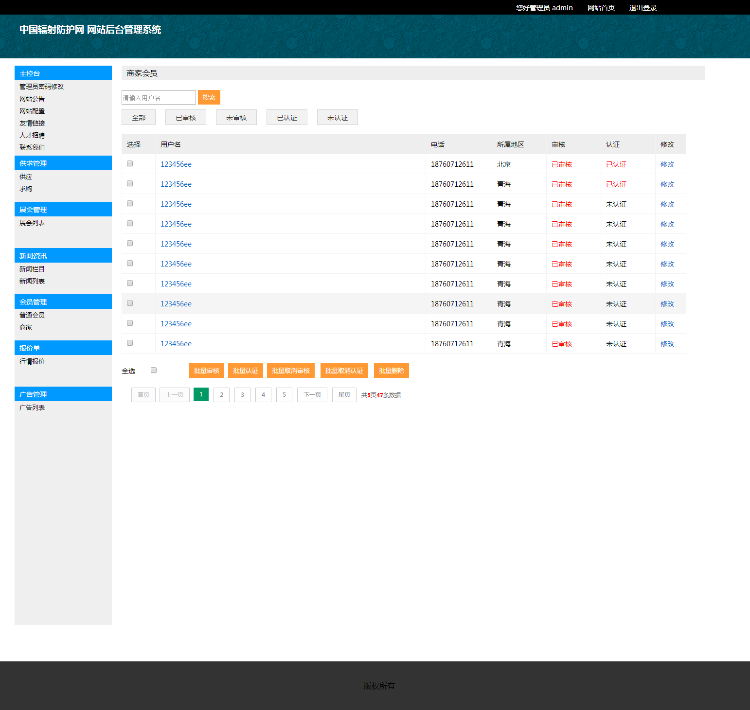Jump to last page with 尾页
This screenshot has width=750, height=710.
click(344, 395)
